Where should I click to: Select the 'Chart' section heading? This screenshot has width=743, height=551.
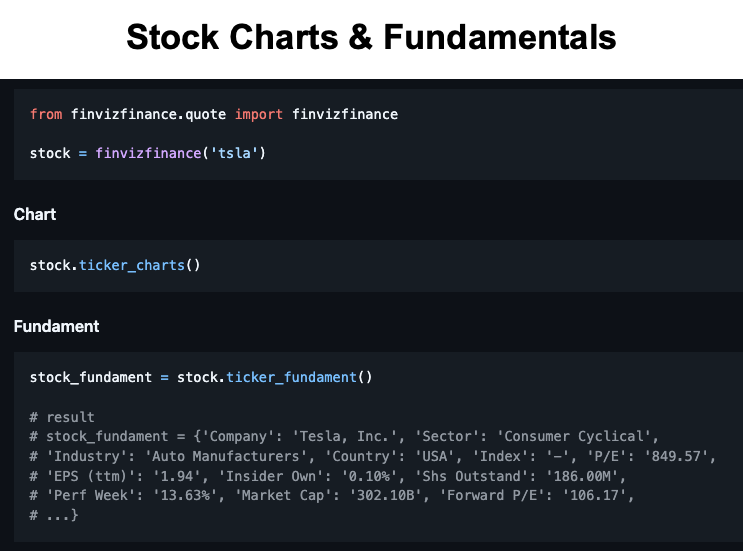click(x=35, y=214)
